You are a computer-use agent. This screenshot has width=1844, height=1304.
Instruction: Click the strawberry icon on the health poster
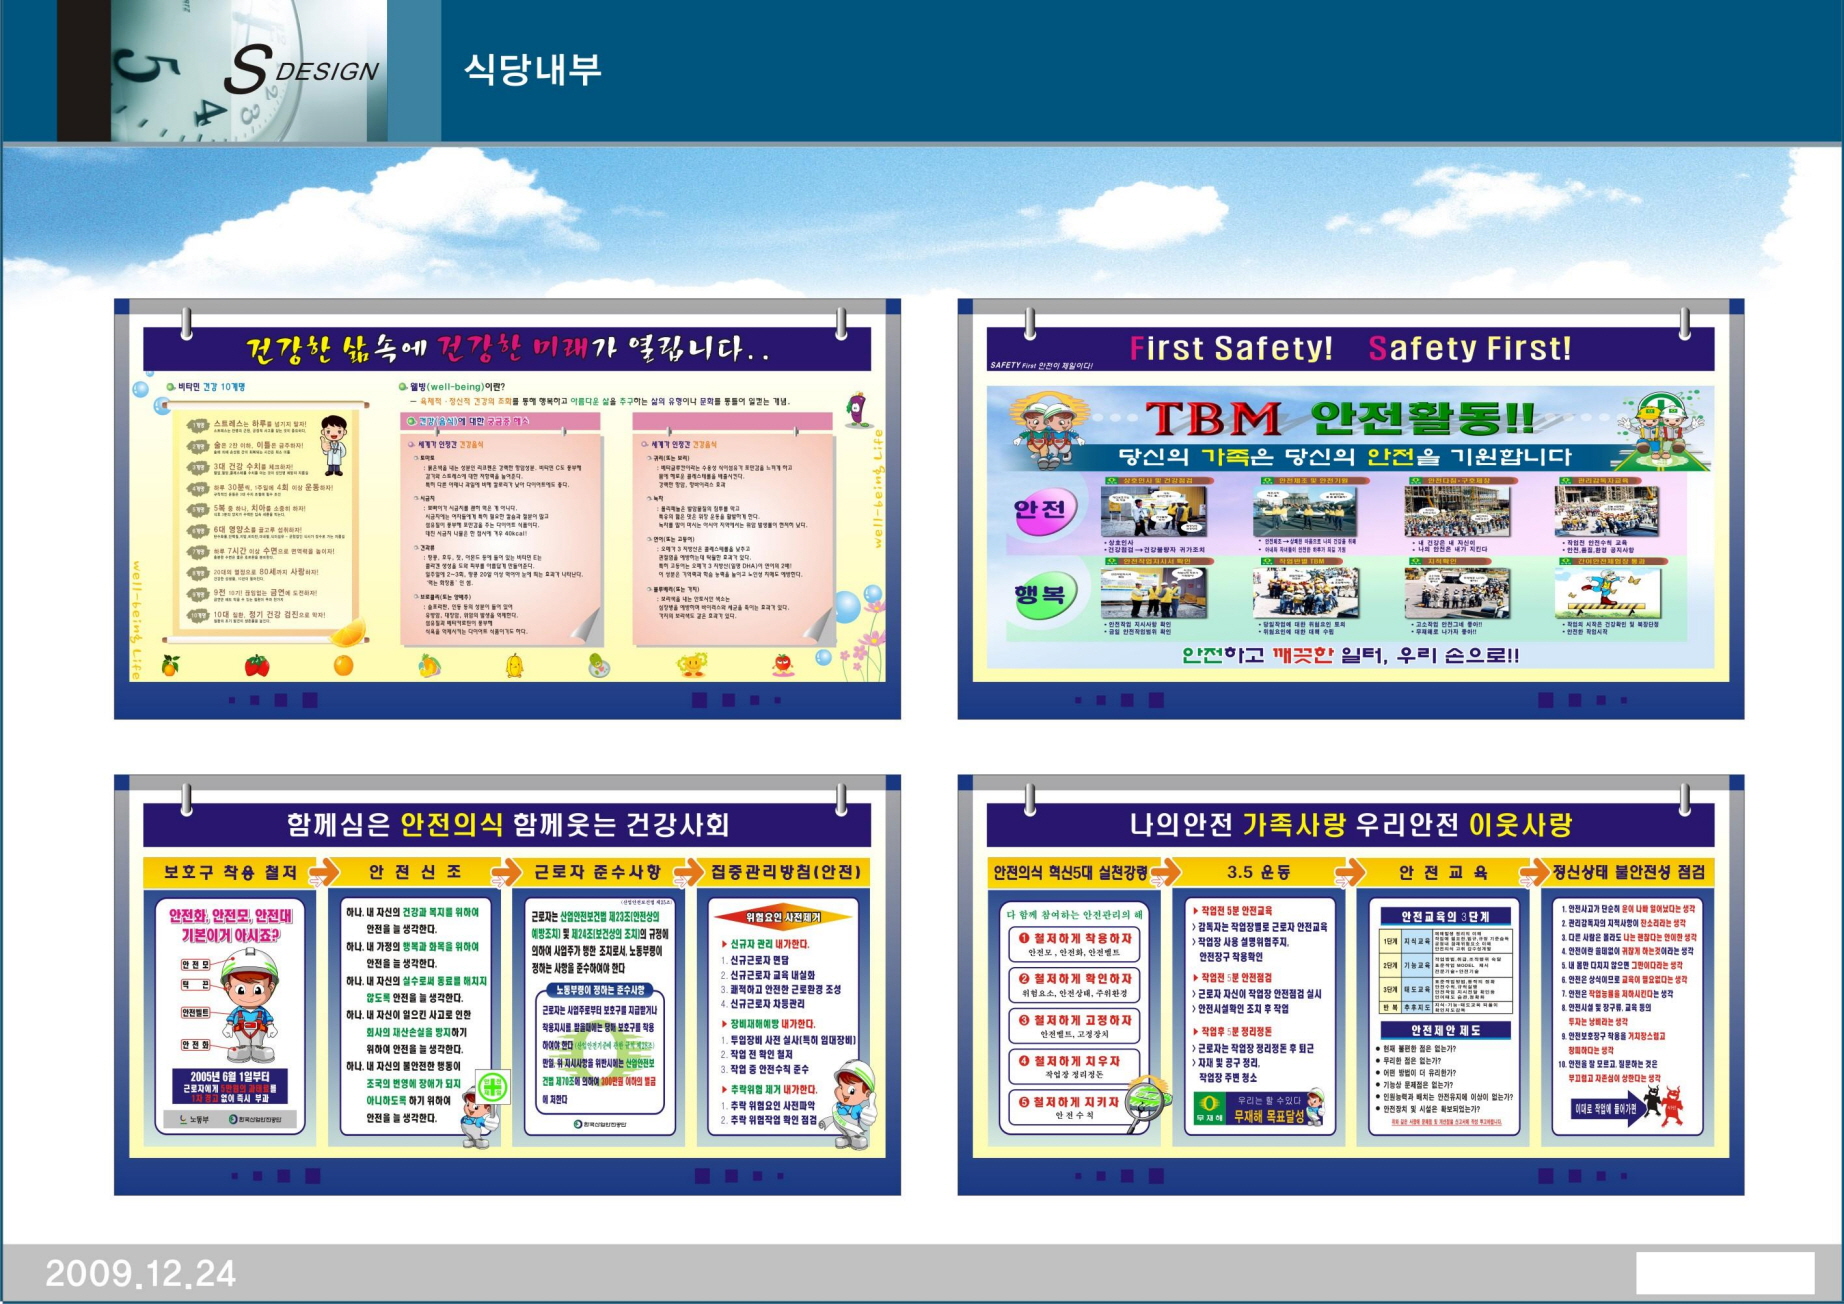coord(257,665)
